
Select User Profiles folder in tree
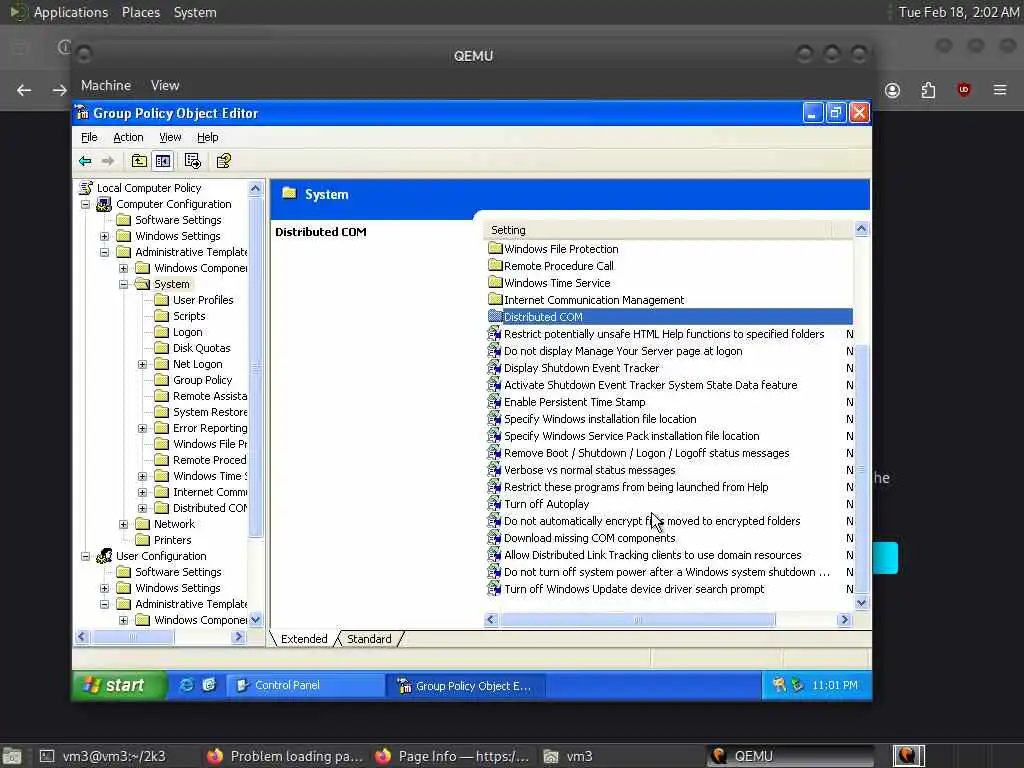(202, 300)
